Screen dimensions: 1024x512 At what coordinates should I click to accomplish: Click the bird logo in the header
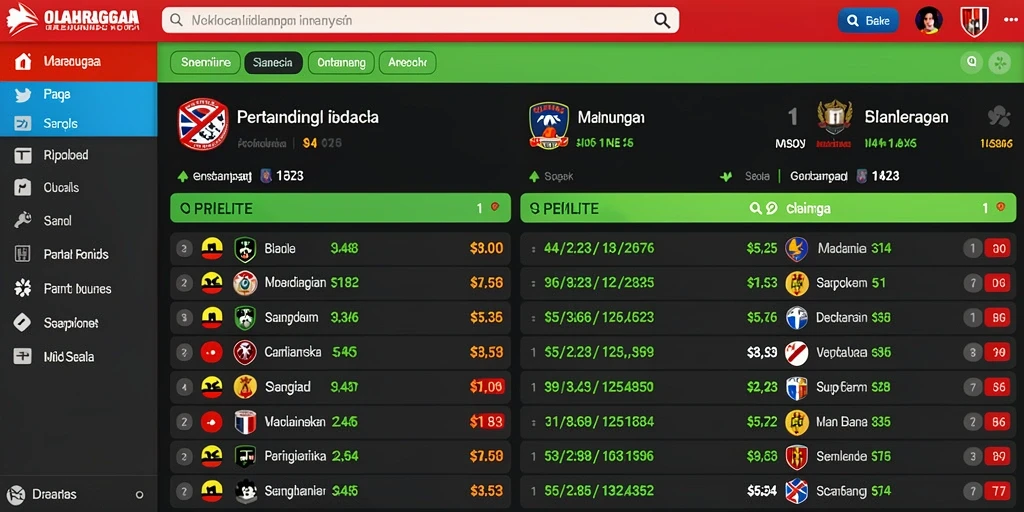click(x=22, y=20)
